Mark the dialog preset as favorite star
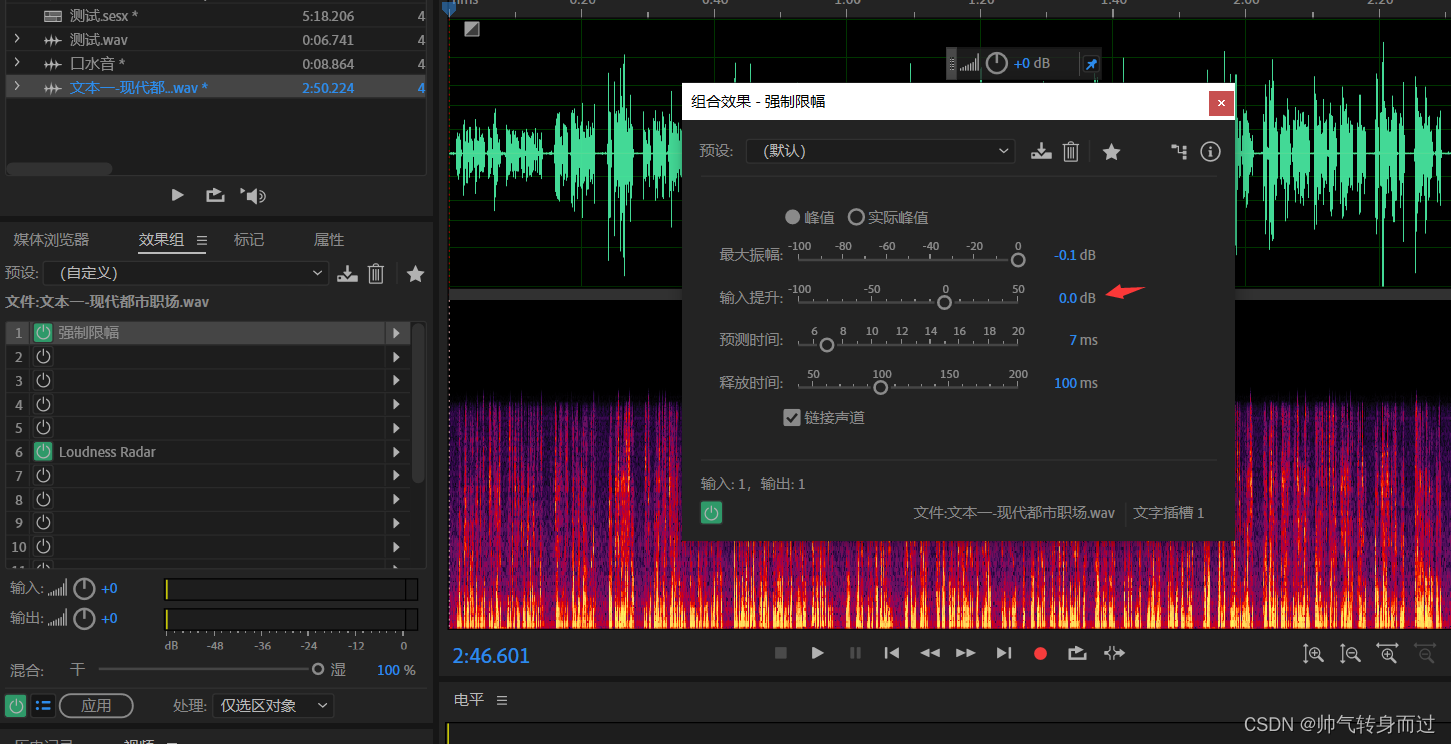Screen dimensions: 1451x744 tap(1111, 152)
